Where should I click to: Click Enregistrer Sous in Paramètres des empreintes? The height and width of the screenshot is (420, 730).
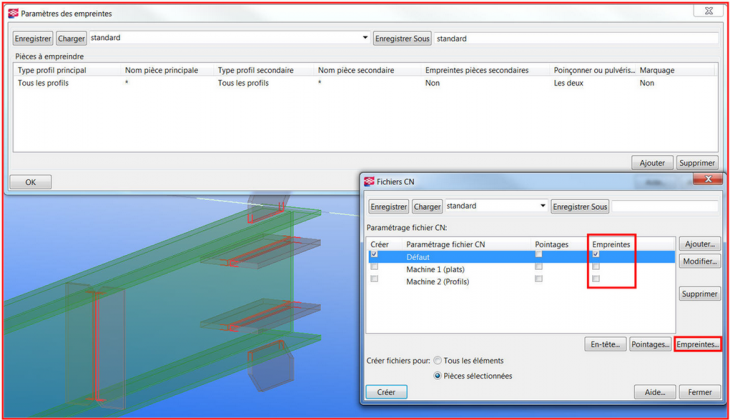[402, 38]
